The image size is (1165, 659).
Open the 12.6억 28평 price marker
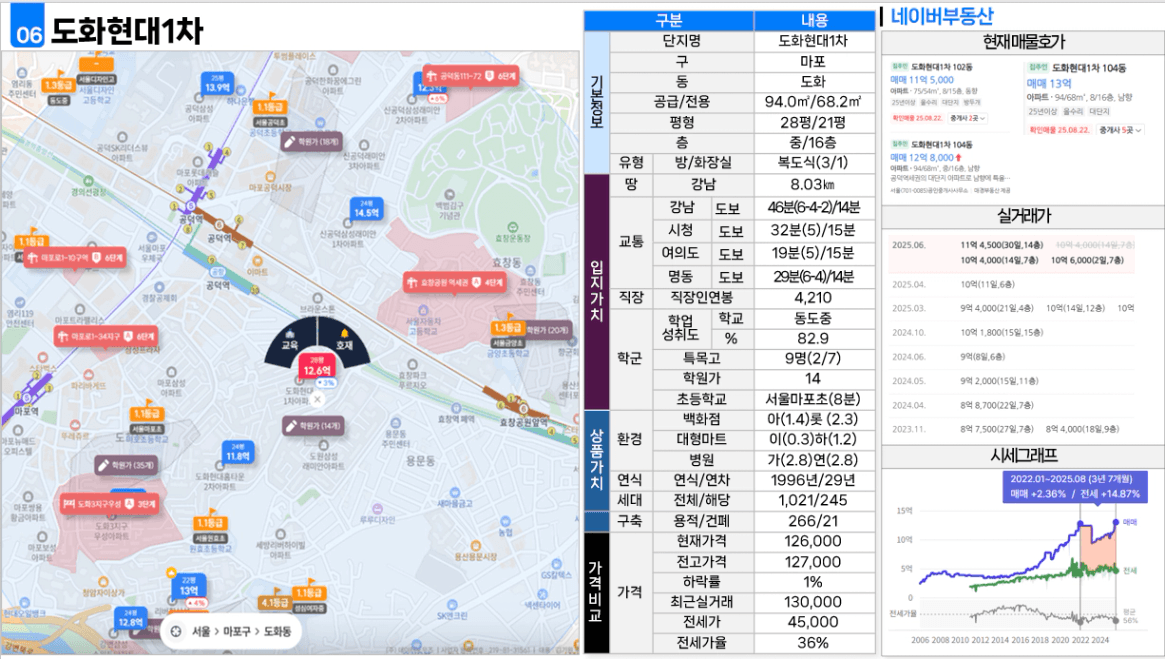click(x=317, y=368)
